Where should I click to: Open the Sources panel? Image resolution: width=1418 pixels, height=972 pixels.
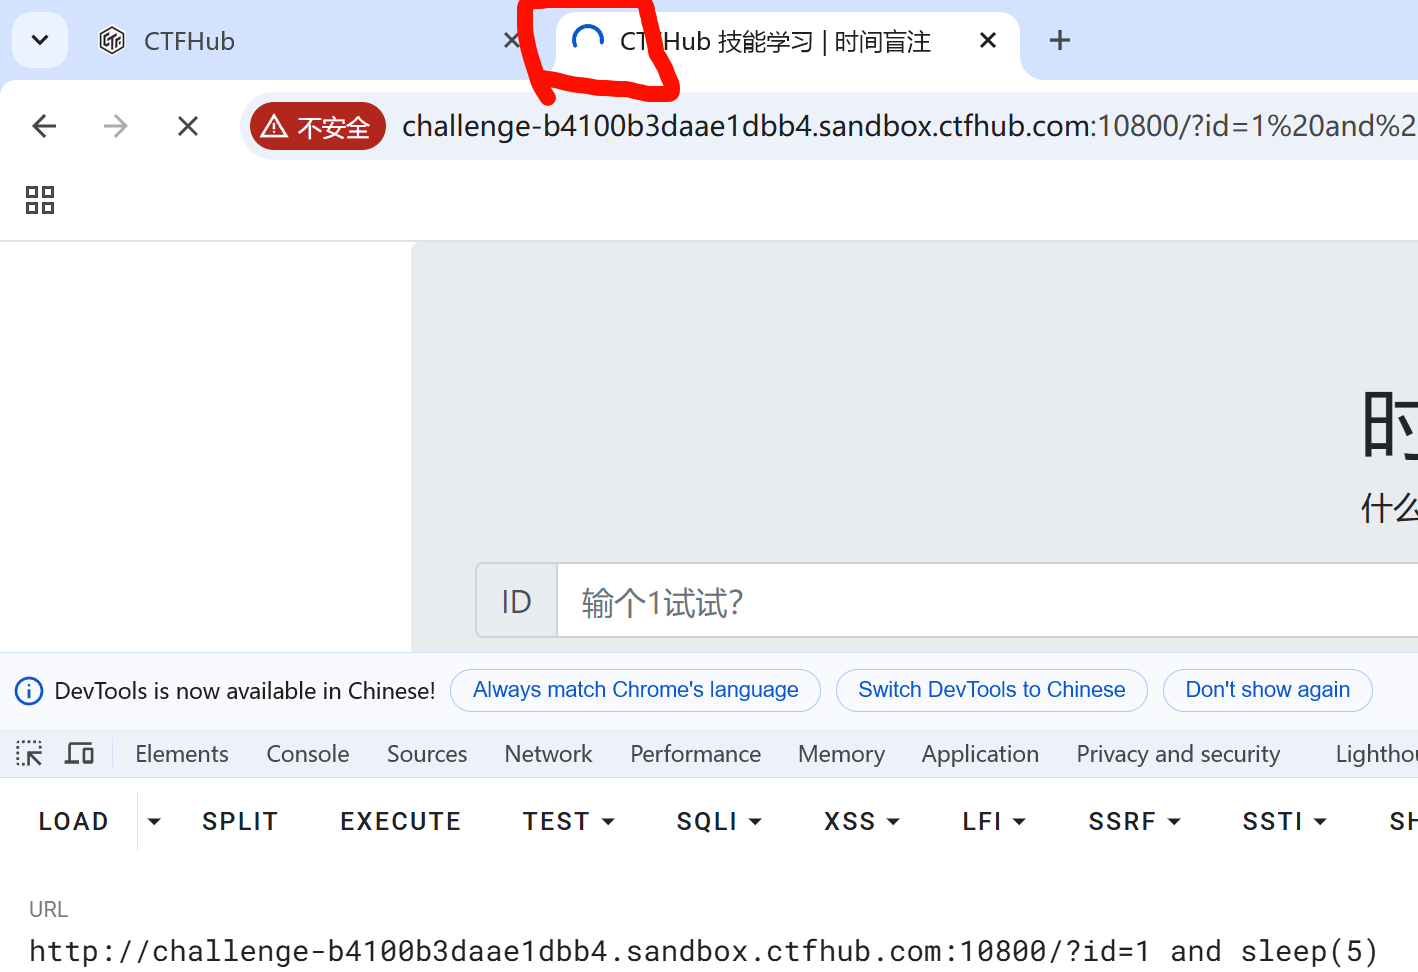tap(427, 754)
